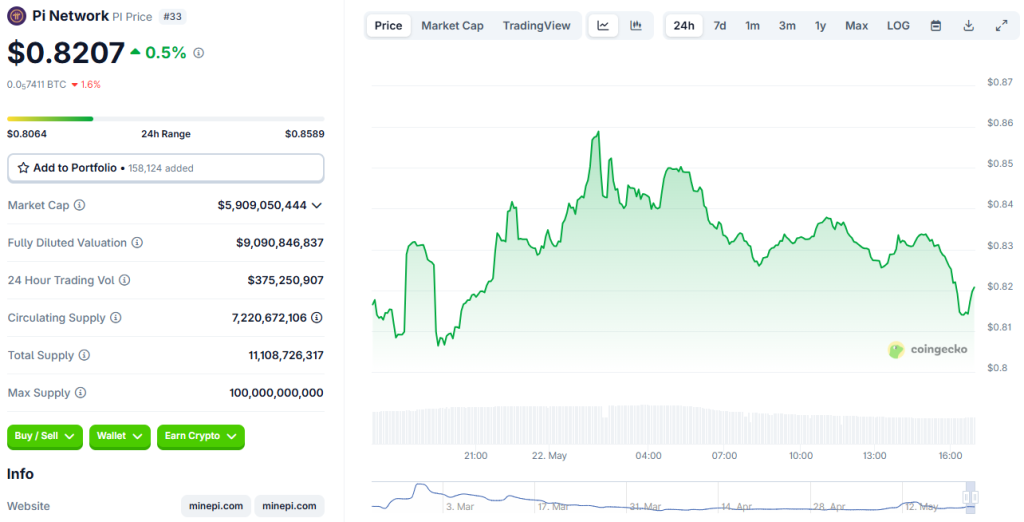Viewport: 1024px width, 522px height.
Task: Open the calendar date range picker
Action: [936, 26]
